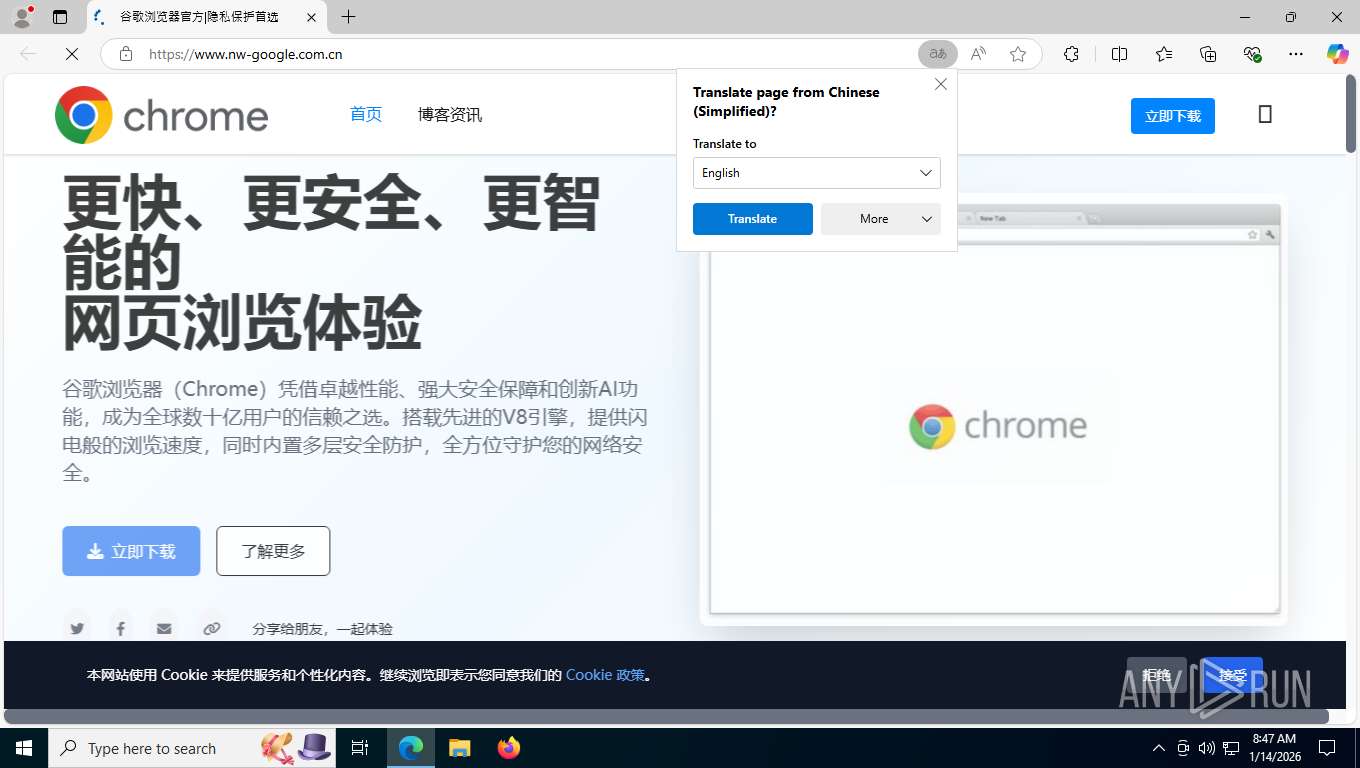Copy link with the chain icon
The height and width of the screenshot is (768, 1360).
tap(211, 628)
